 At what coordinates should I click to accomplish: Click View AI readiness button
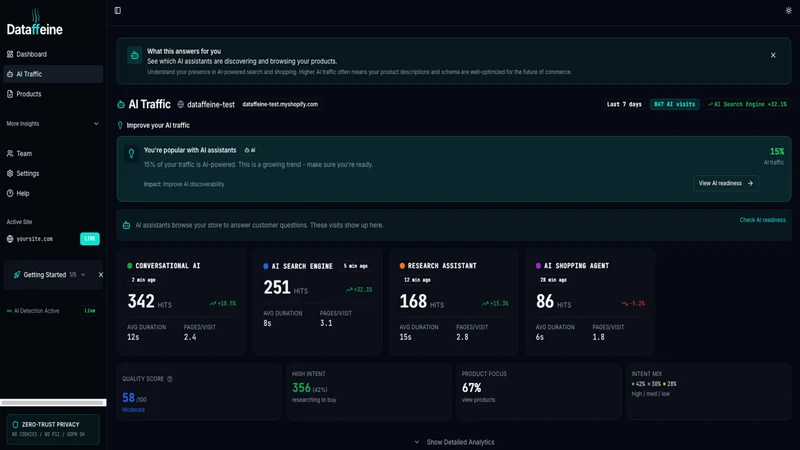coord(726,183)
